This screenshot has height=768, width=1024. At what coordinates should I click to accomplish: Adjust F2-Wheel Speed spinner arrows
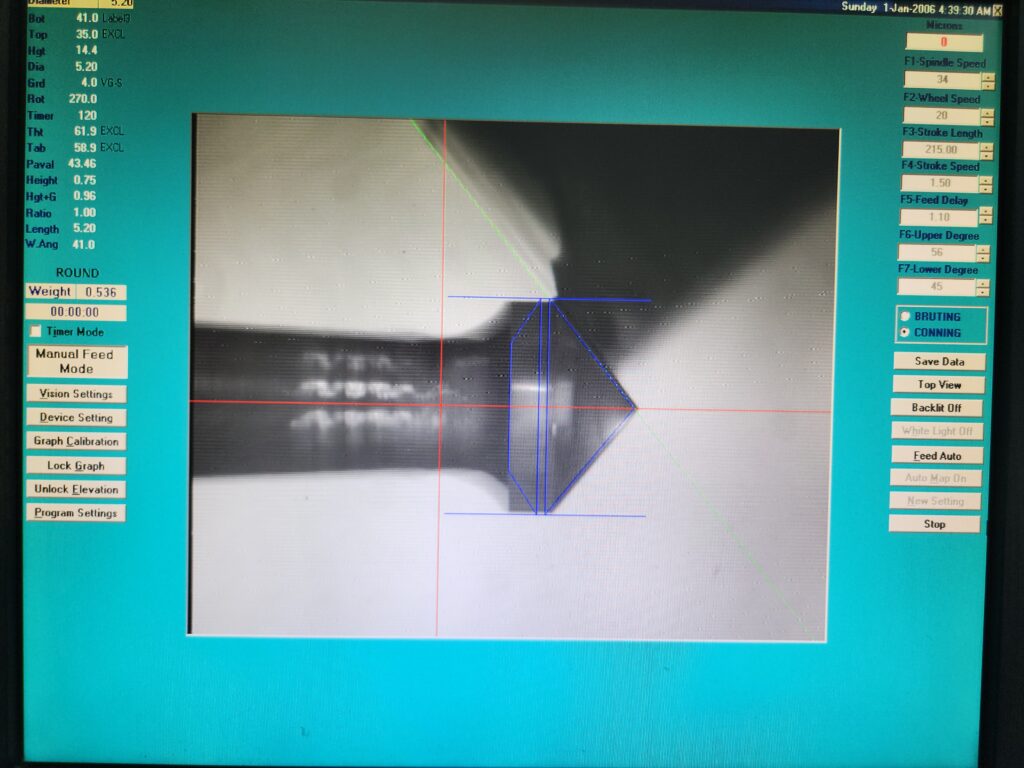(987, 116)
